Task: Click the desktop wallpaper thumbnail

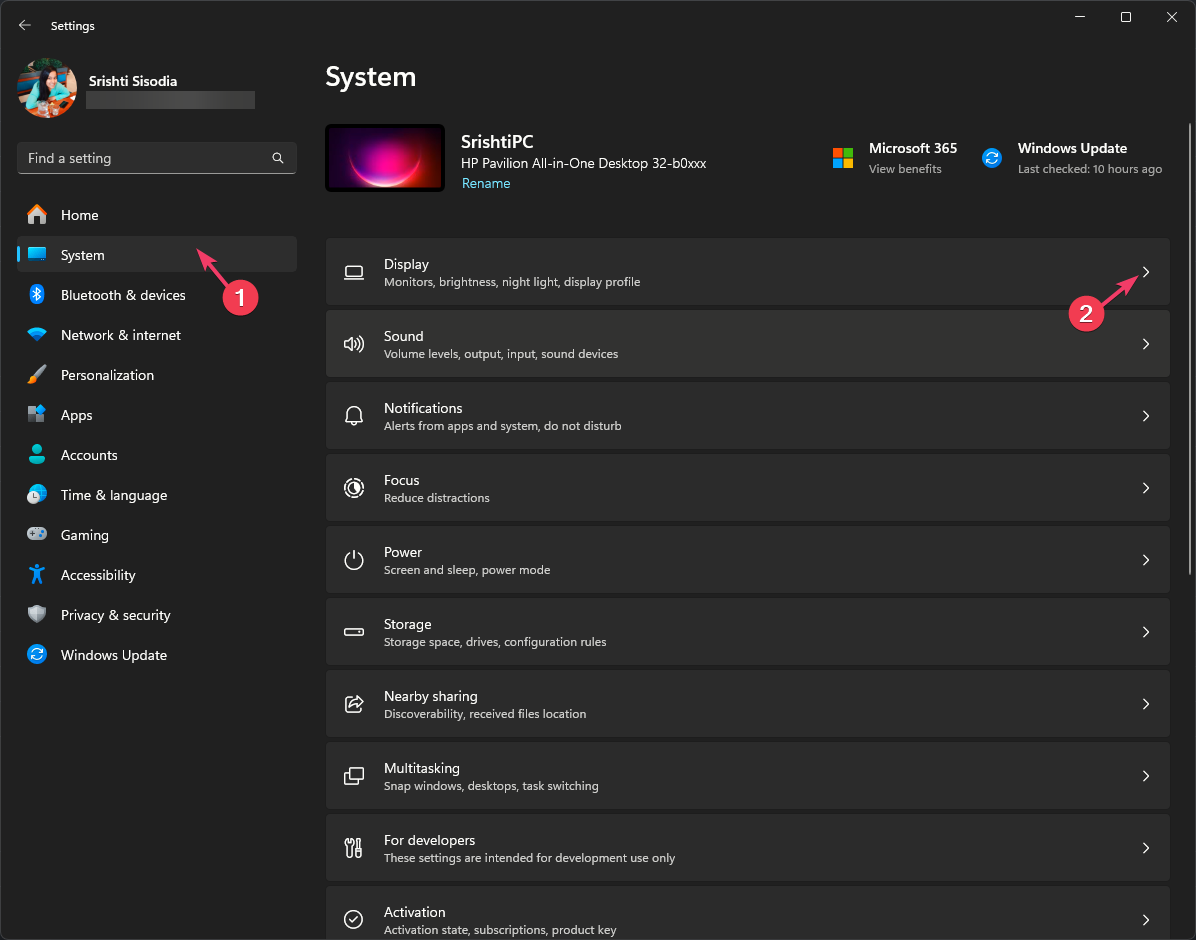Action: 385,158
